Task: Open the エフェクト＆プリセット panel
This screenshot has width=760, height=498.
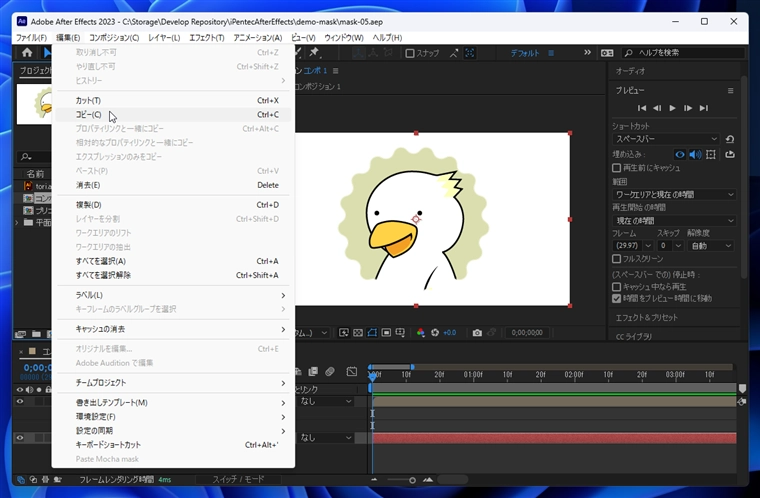Action: (647, 318)
